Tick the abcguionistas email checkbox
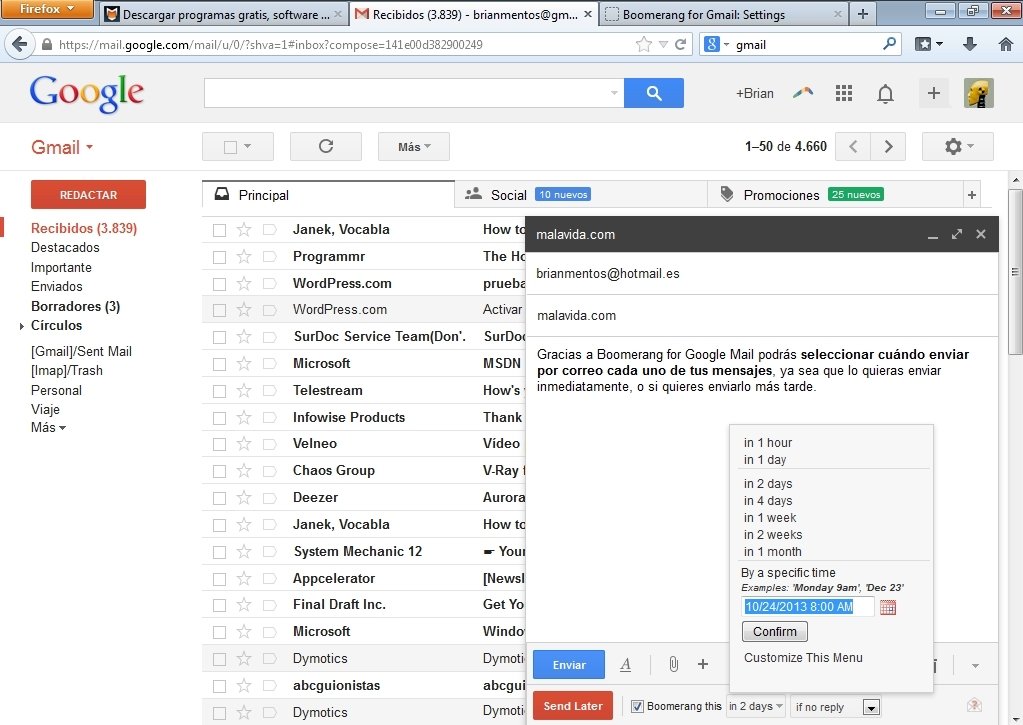 point(219,686)
